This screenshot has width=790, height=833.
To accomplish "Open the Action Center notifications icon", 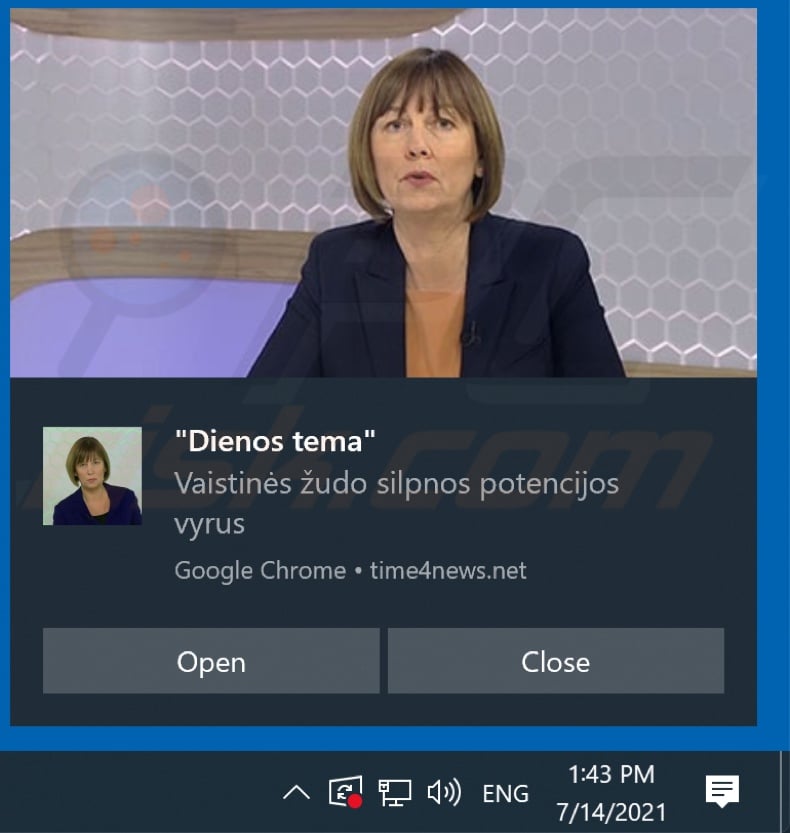I will tap(722, 791).
